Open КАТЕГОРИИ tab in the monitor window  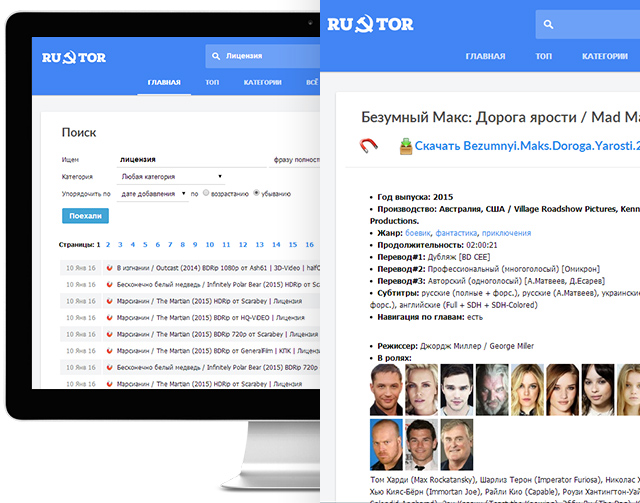click(262, 82)
